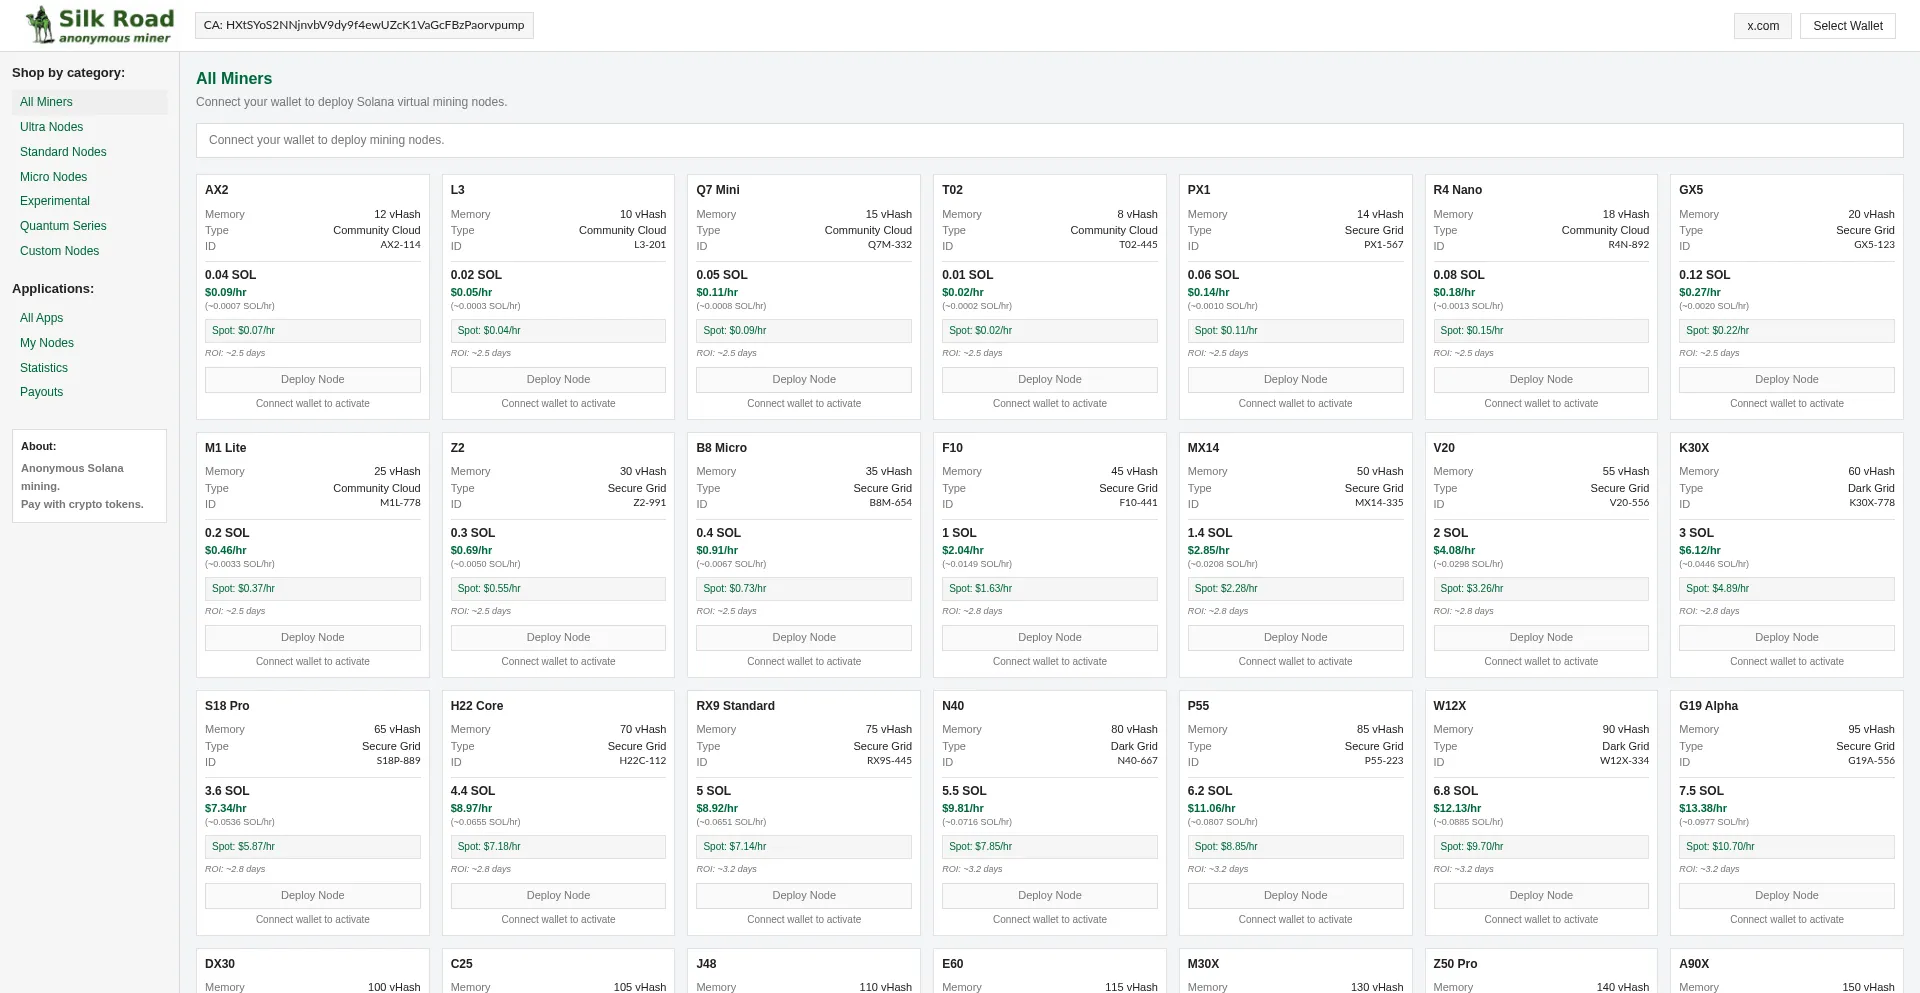Browse the Micro Nodes category
The width and height of the screenshot is (1920, 993).
pyautogui.click(x=53, y=177)
